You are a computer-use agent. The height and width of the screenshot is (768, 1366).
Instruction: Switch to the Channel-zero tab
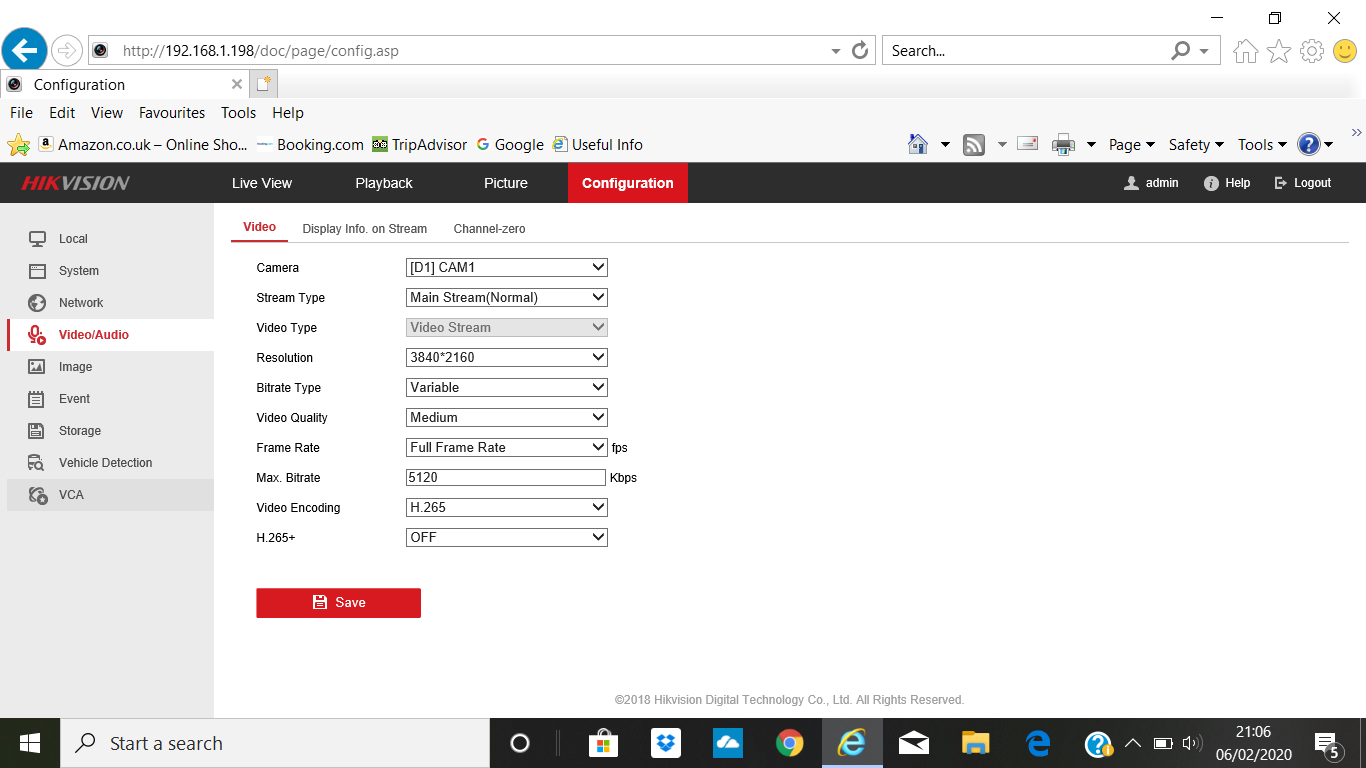tap(489, 228)
